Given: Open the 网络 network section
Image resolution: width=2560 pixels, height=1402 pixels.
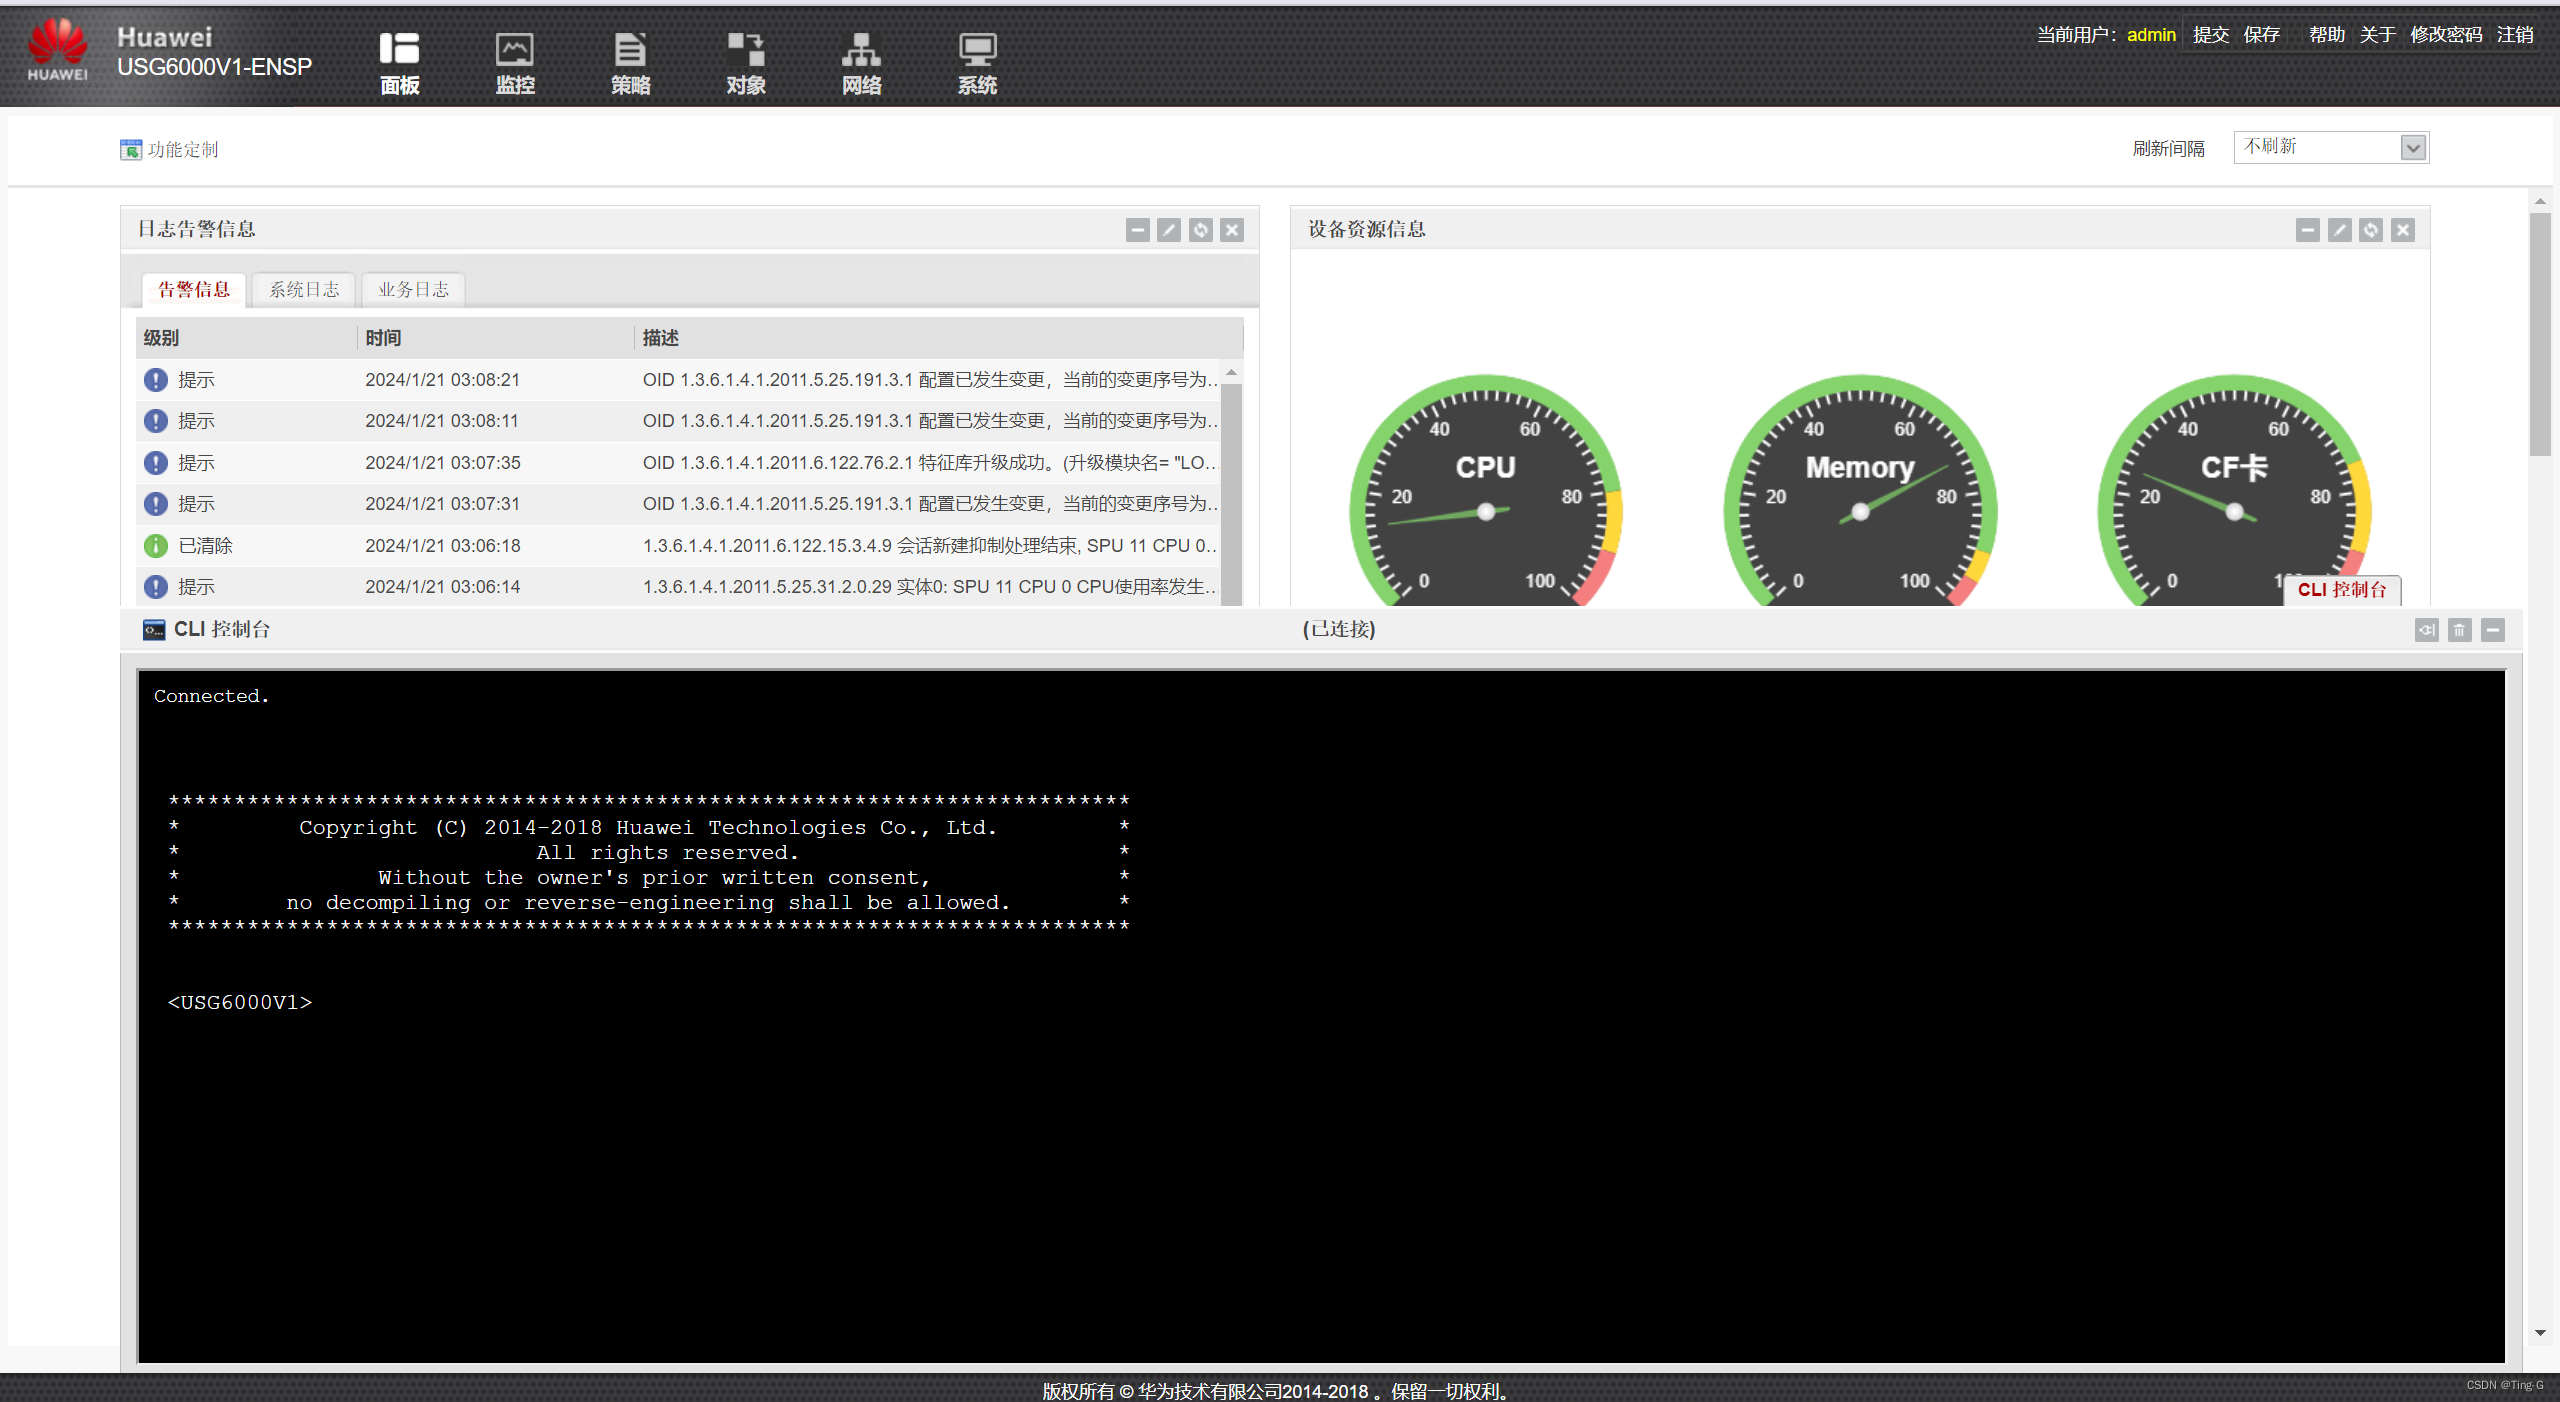Looking at the screenshot, I should pyautogui.click(x=861, y=63).
